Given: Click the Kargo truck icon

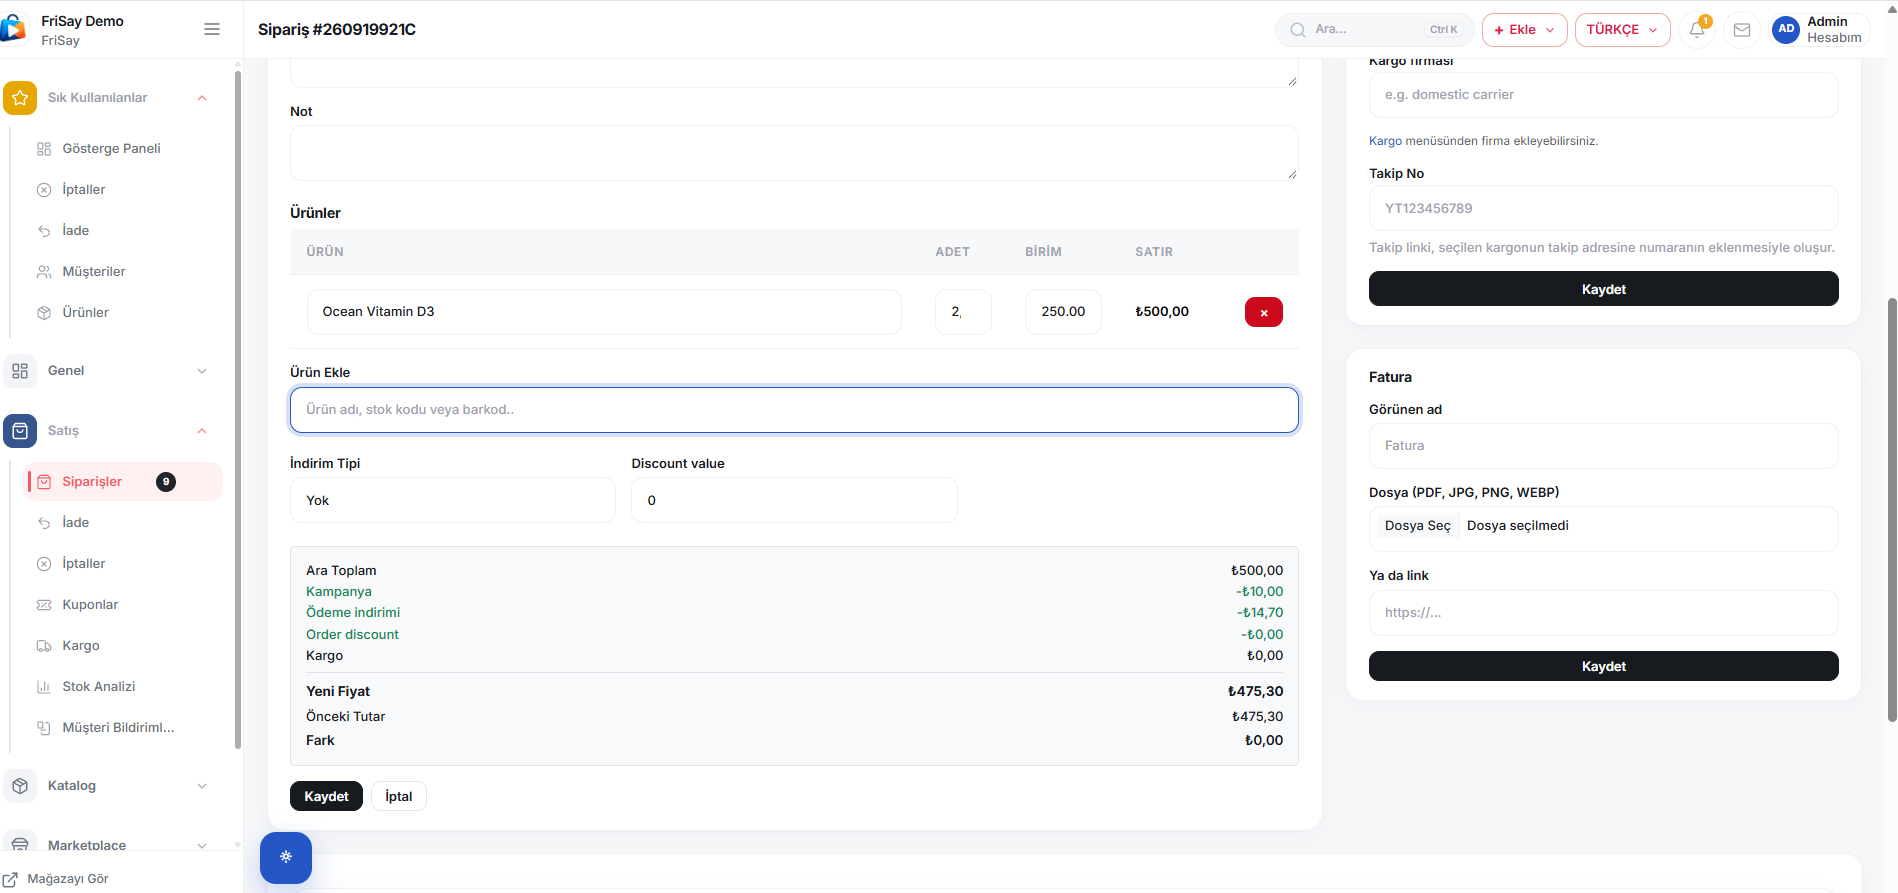Looking at the screenshot, I should pos(44,646).
